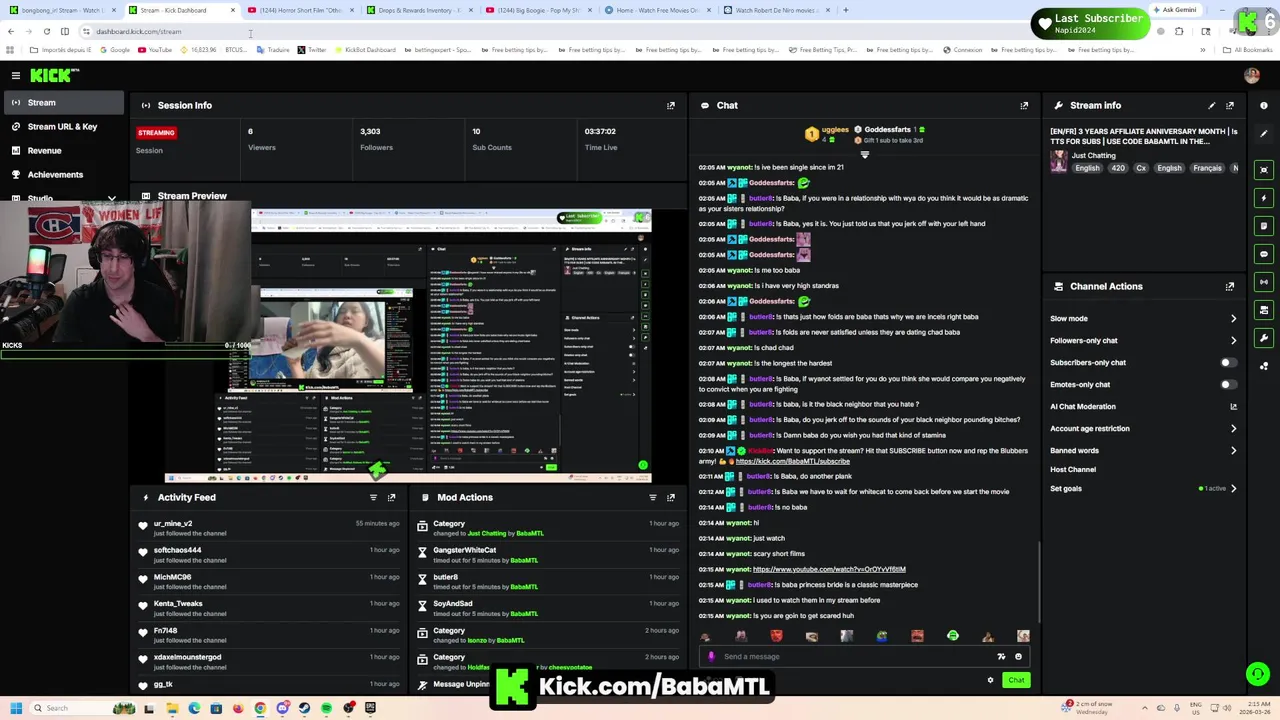Click ur_mine_v2 in Activity Feed
Image resolution: width=1280 pixels, height=720 pixels.
(172, 523)
